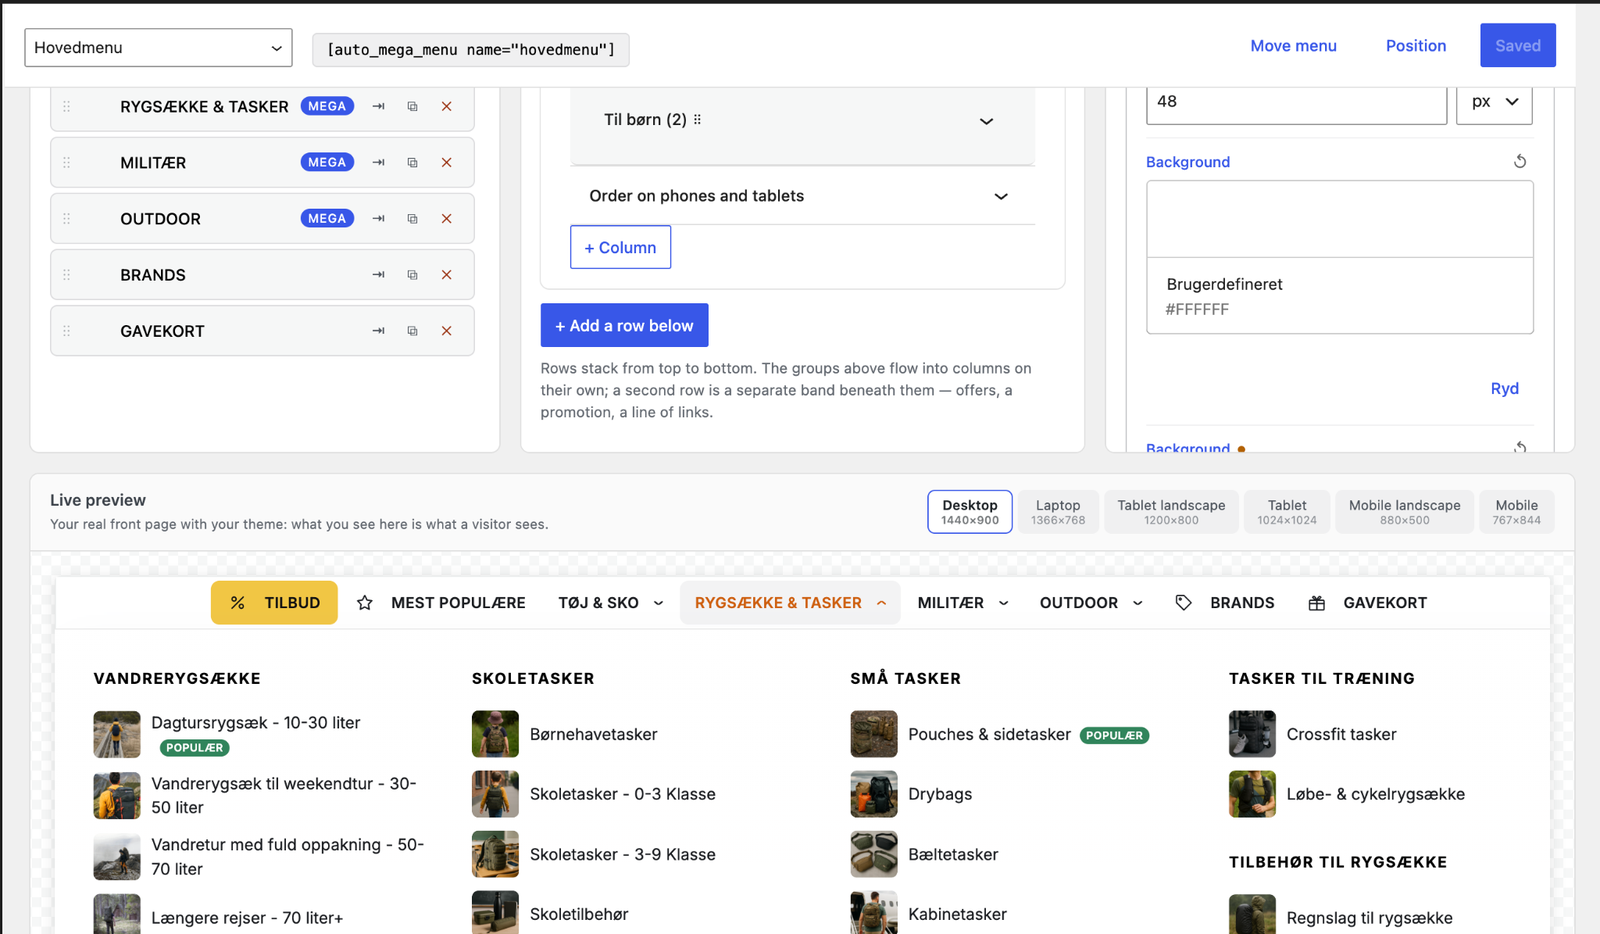1600x934 pixels.
Task: Duplicate the BRANDS menu item
Action: point(412,274)
